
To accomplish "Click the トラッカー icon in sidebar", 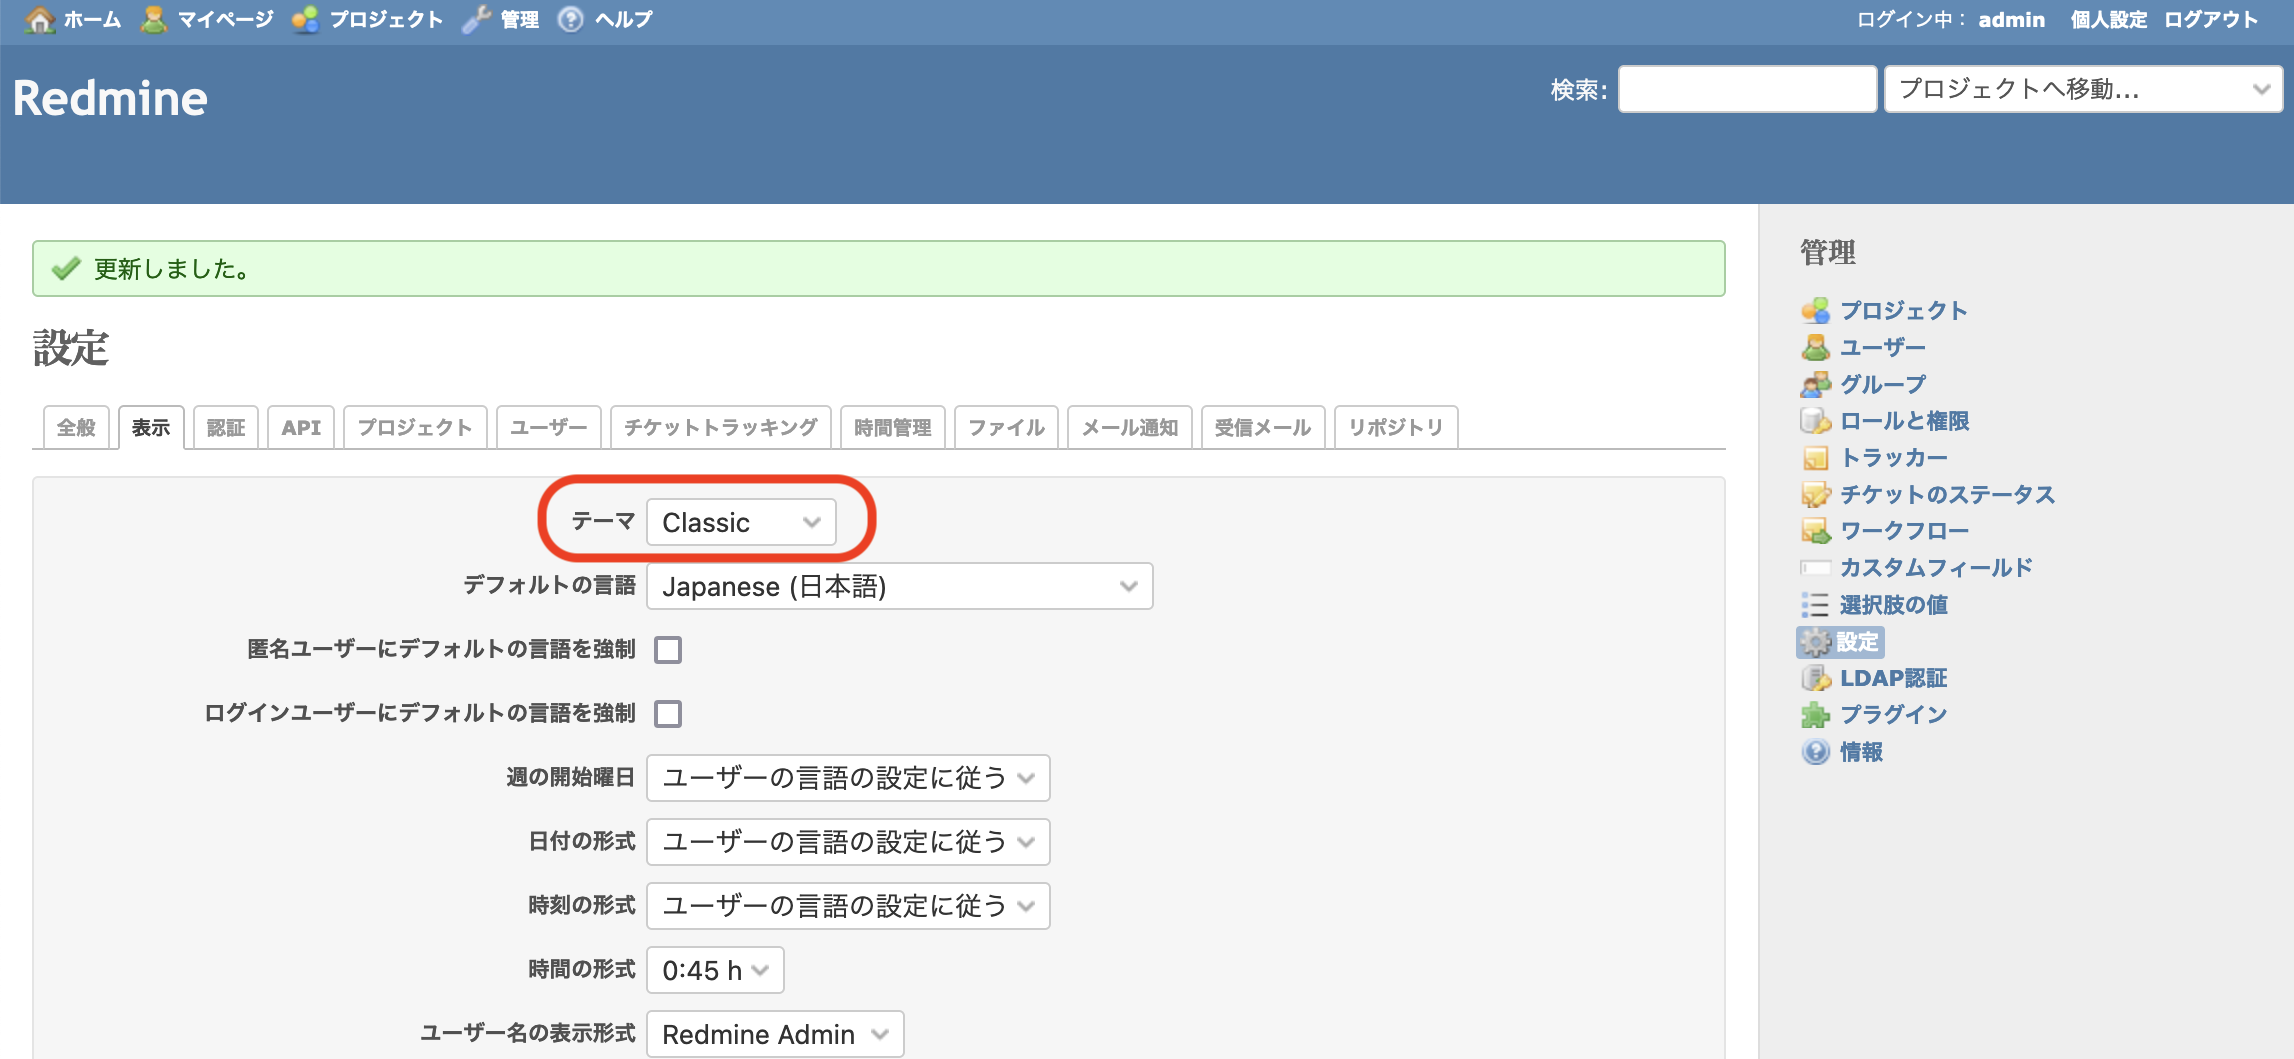I will pyautogui.click(x=1815, y=458).
